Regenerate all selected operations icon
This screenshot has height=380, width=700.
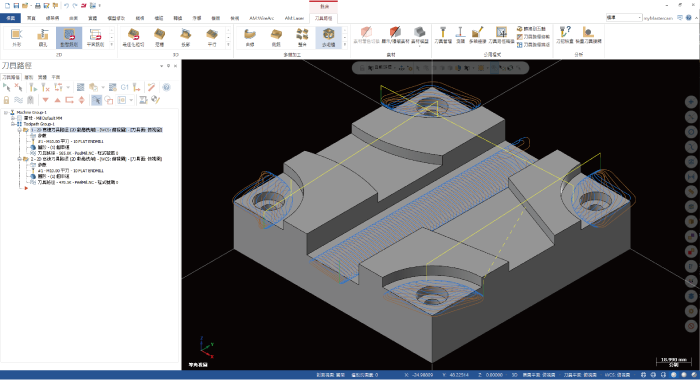[x=33, y=87]
